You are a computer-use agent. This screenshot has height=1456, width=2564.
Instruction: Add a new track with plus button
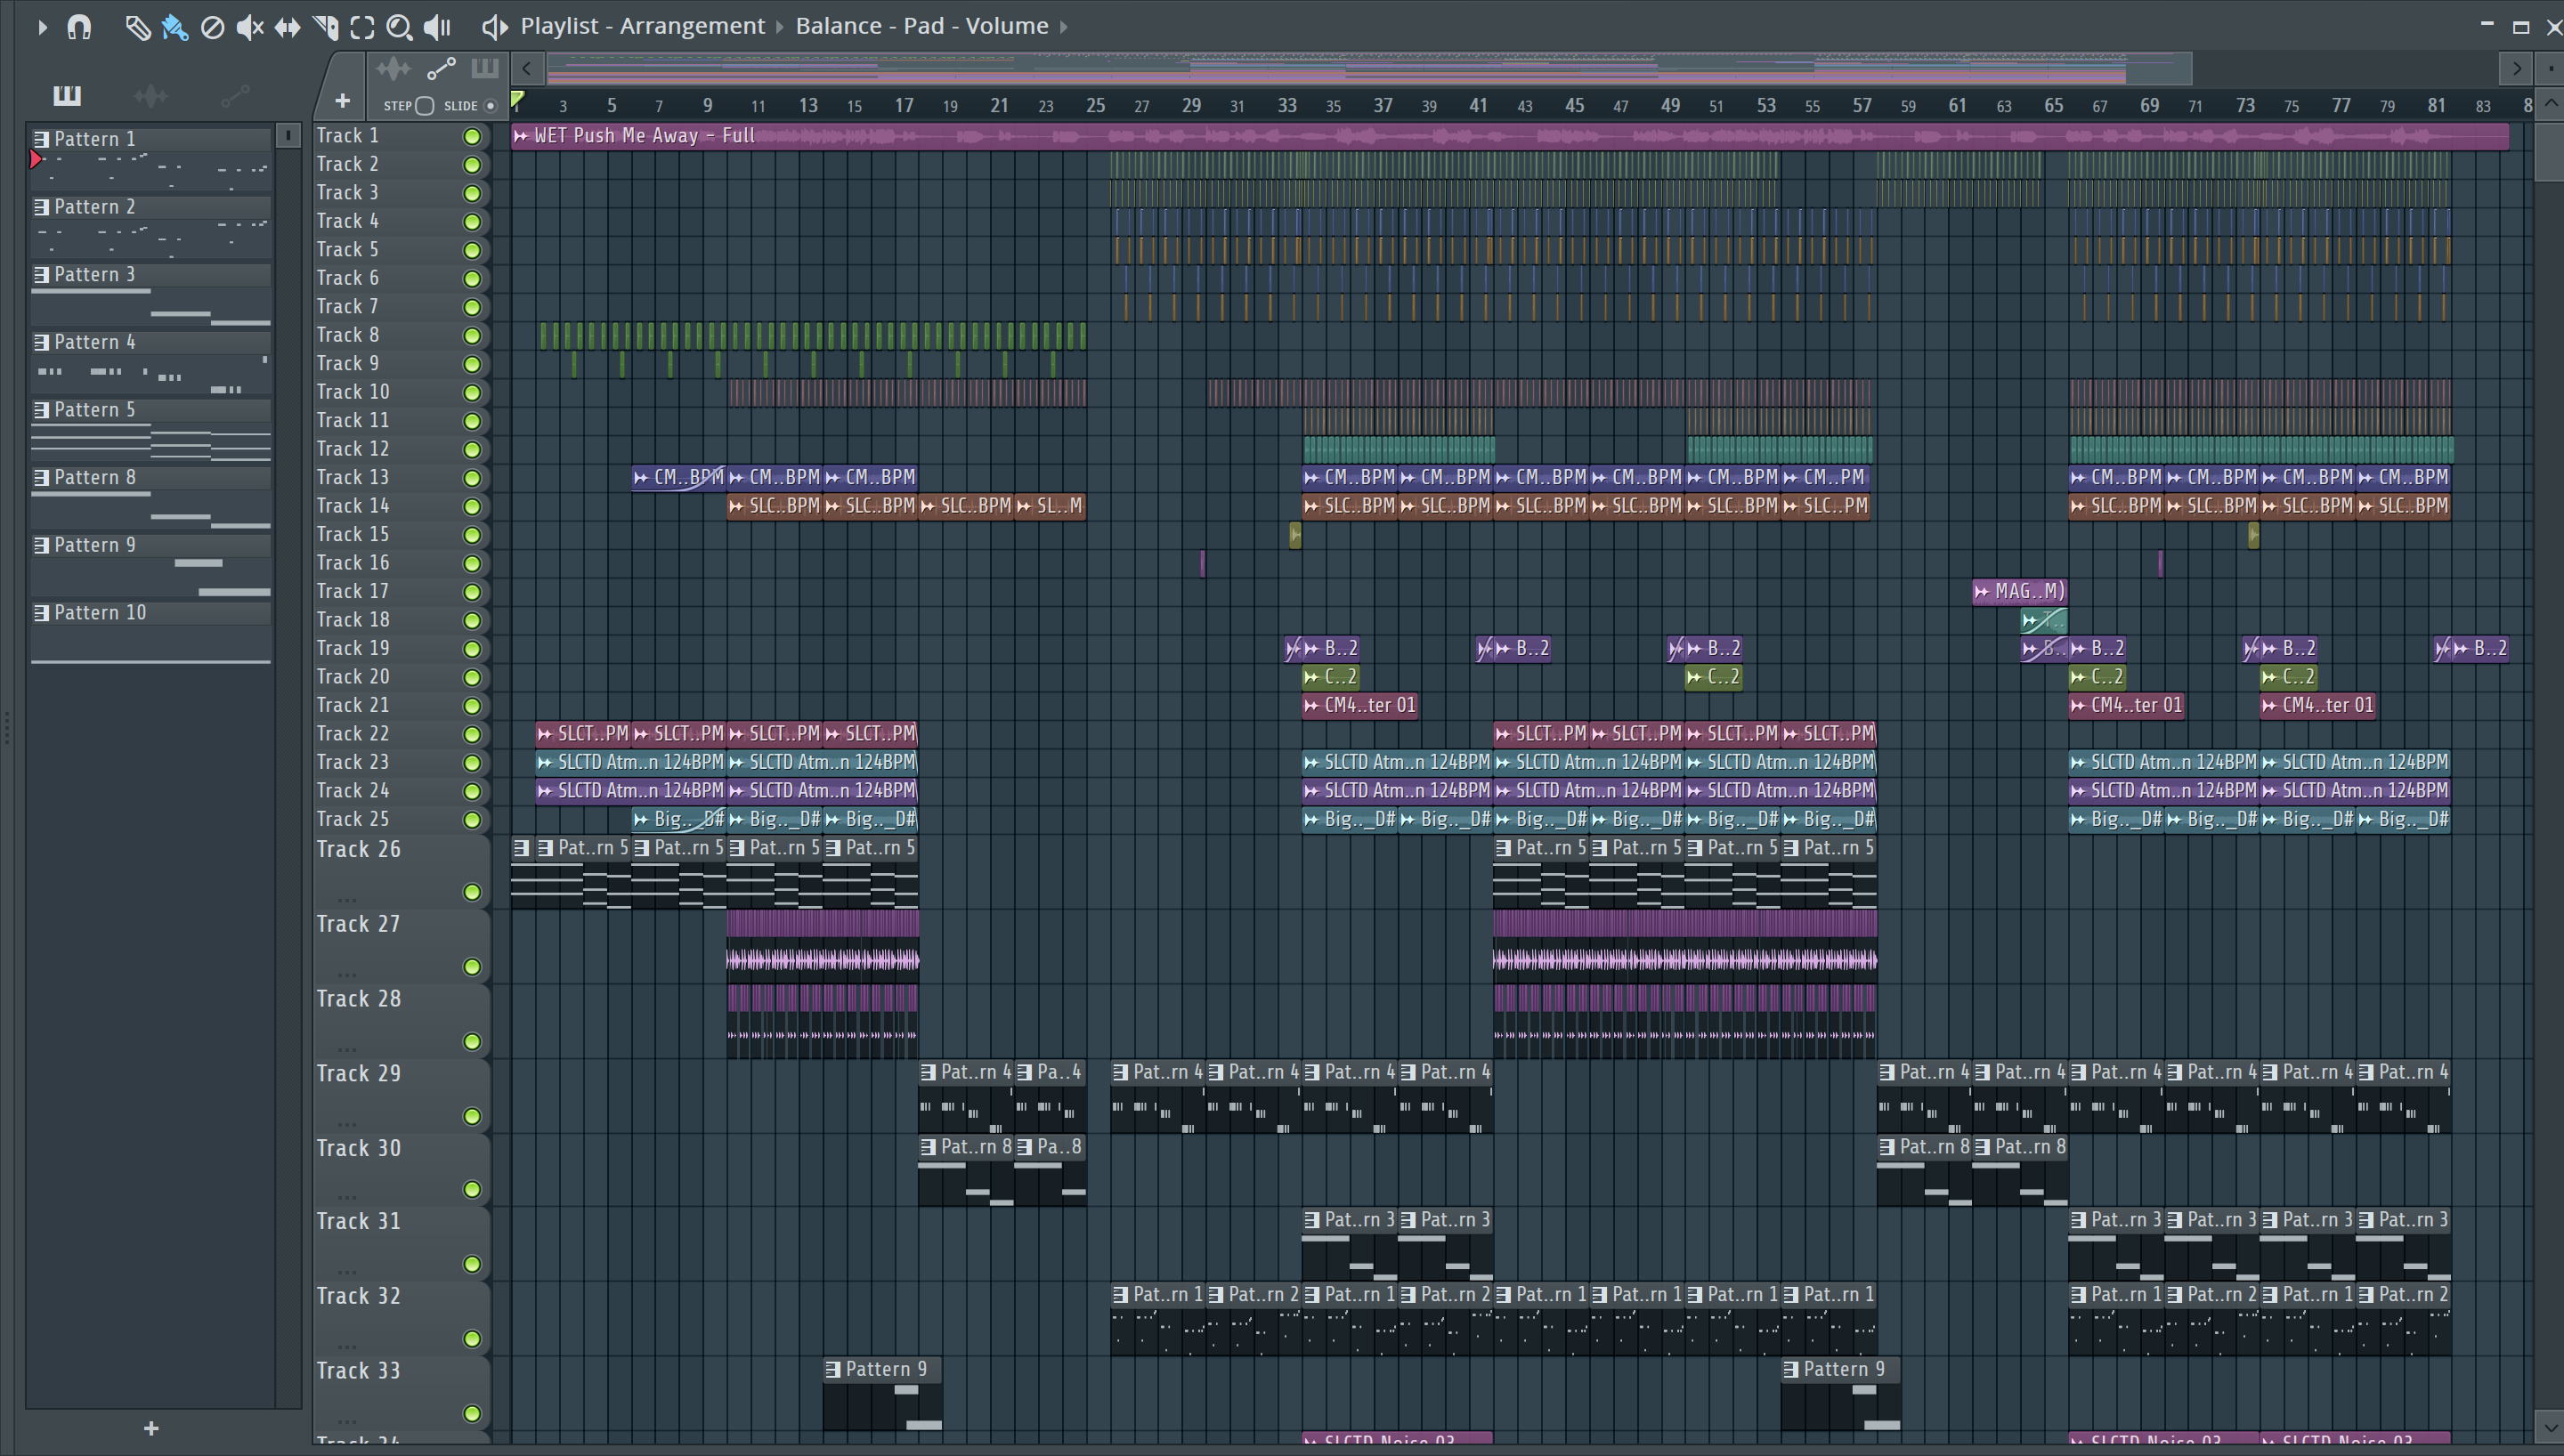click(x=342, y=101)
